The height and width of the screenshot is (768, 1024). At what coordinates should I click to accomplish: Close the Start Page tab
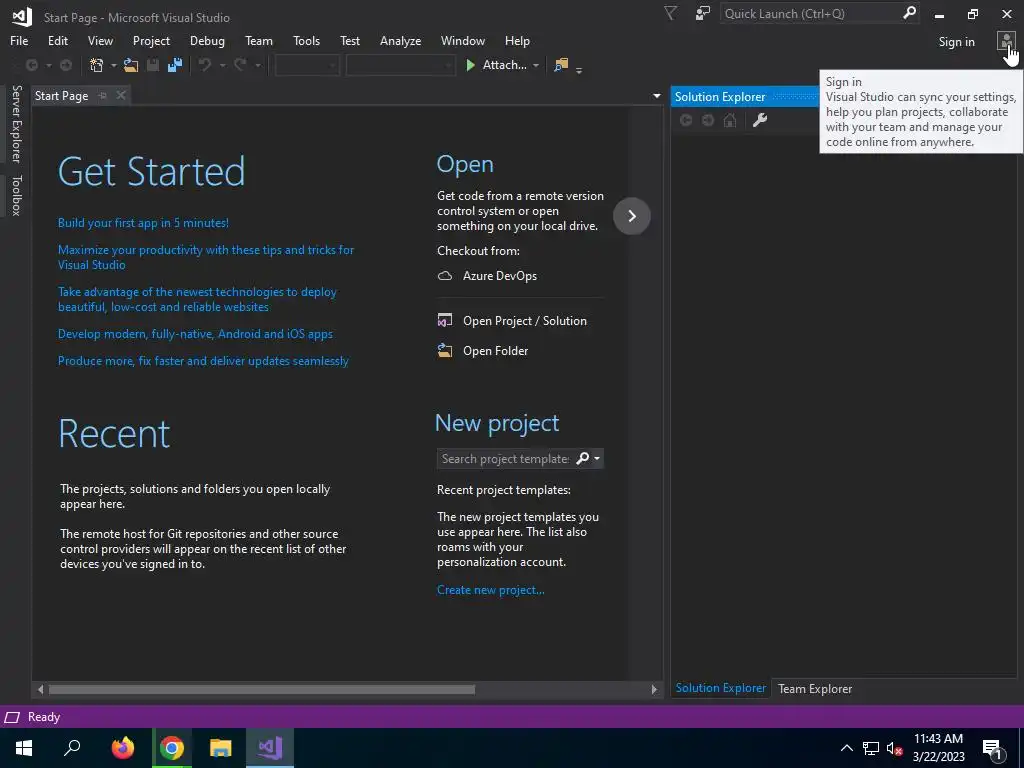click(121, 95)
